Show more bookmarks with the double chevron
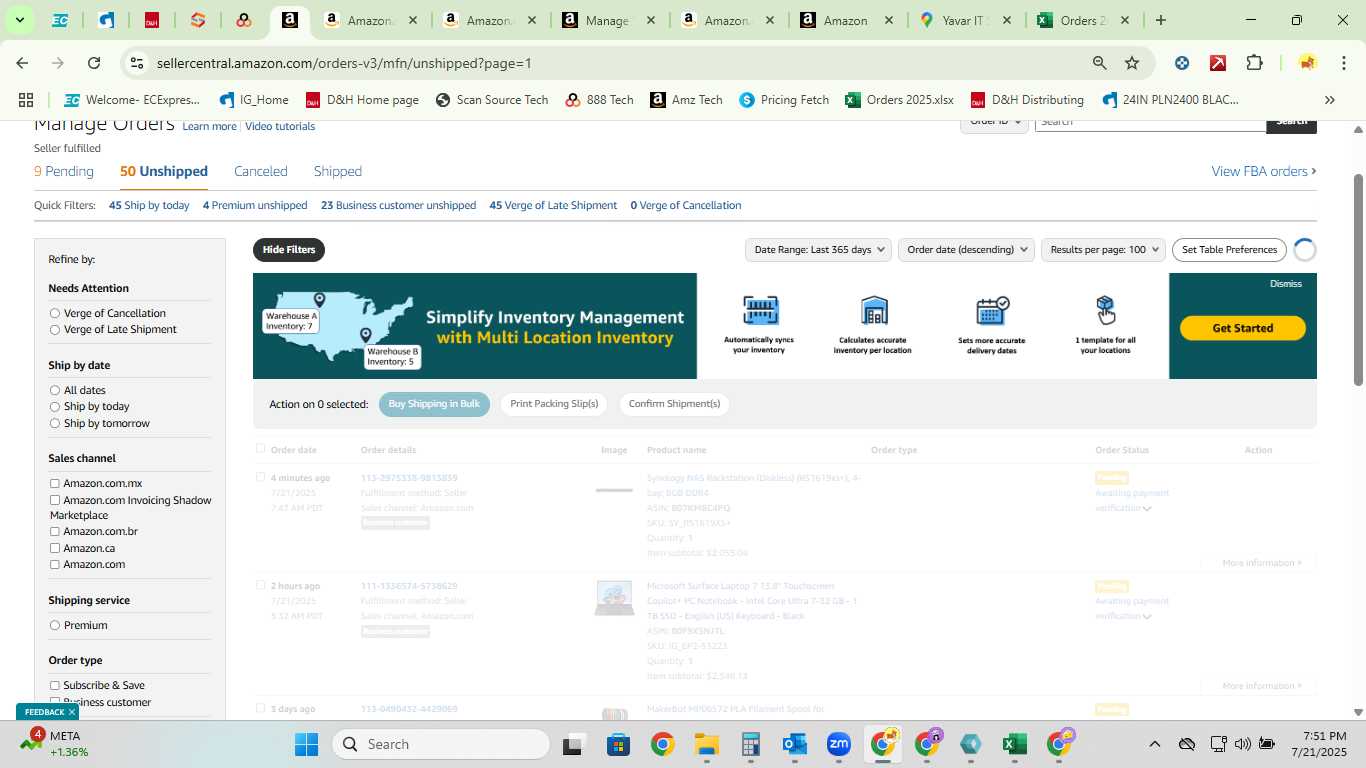 1330,100
